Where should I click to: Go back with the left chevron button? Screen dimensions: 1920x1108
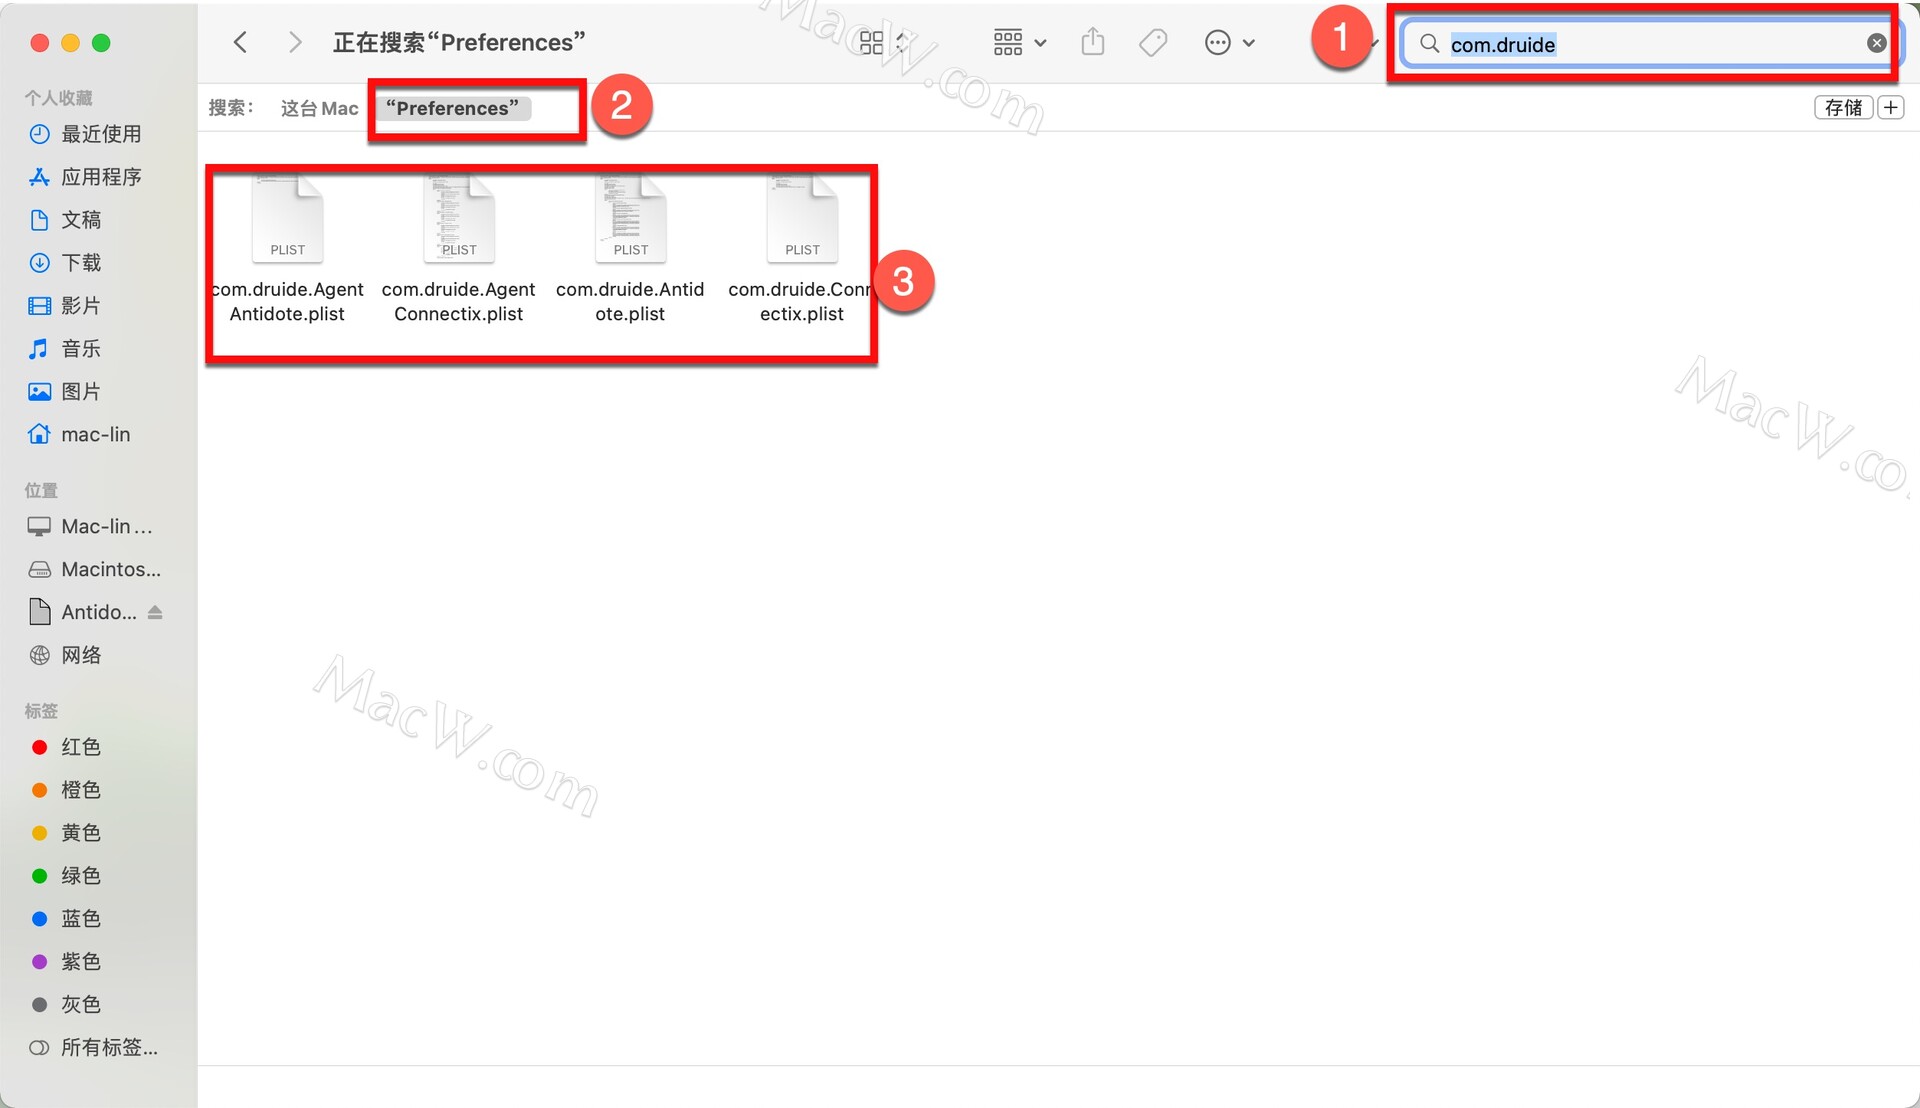tap(240, 42)
